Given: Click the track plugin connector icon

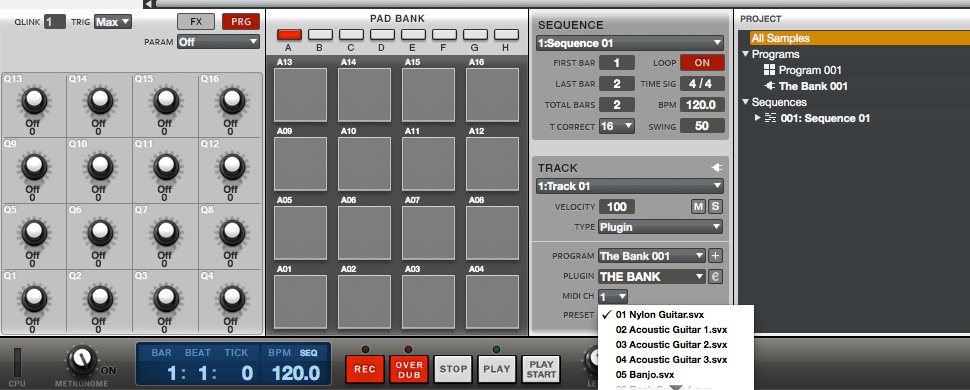Looking at the screenshot, I should (717, 168).
